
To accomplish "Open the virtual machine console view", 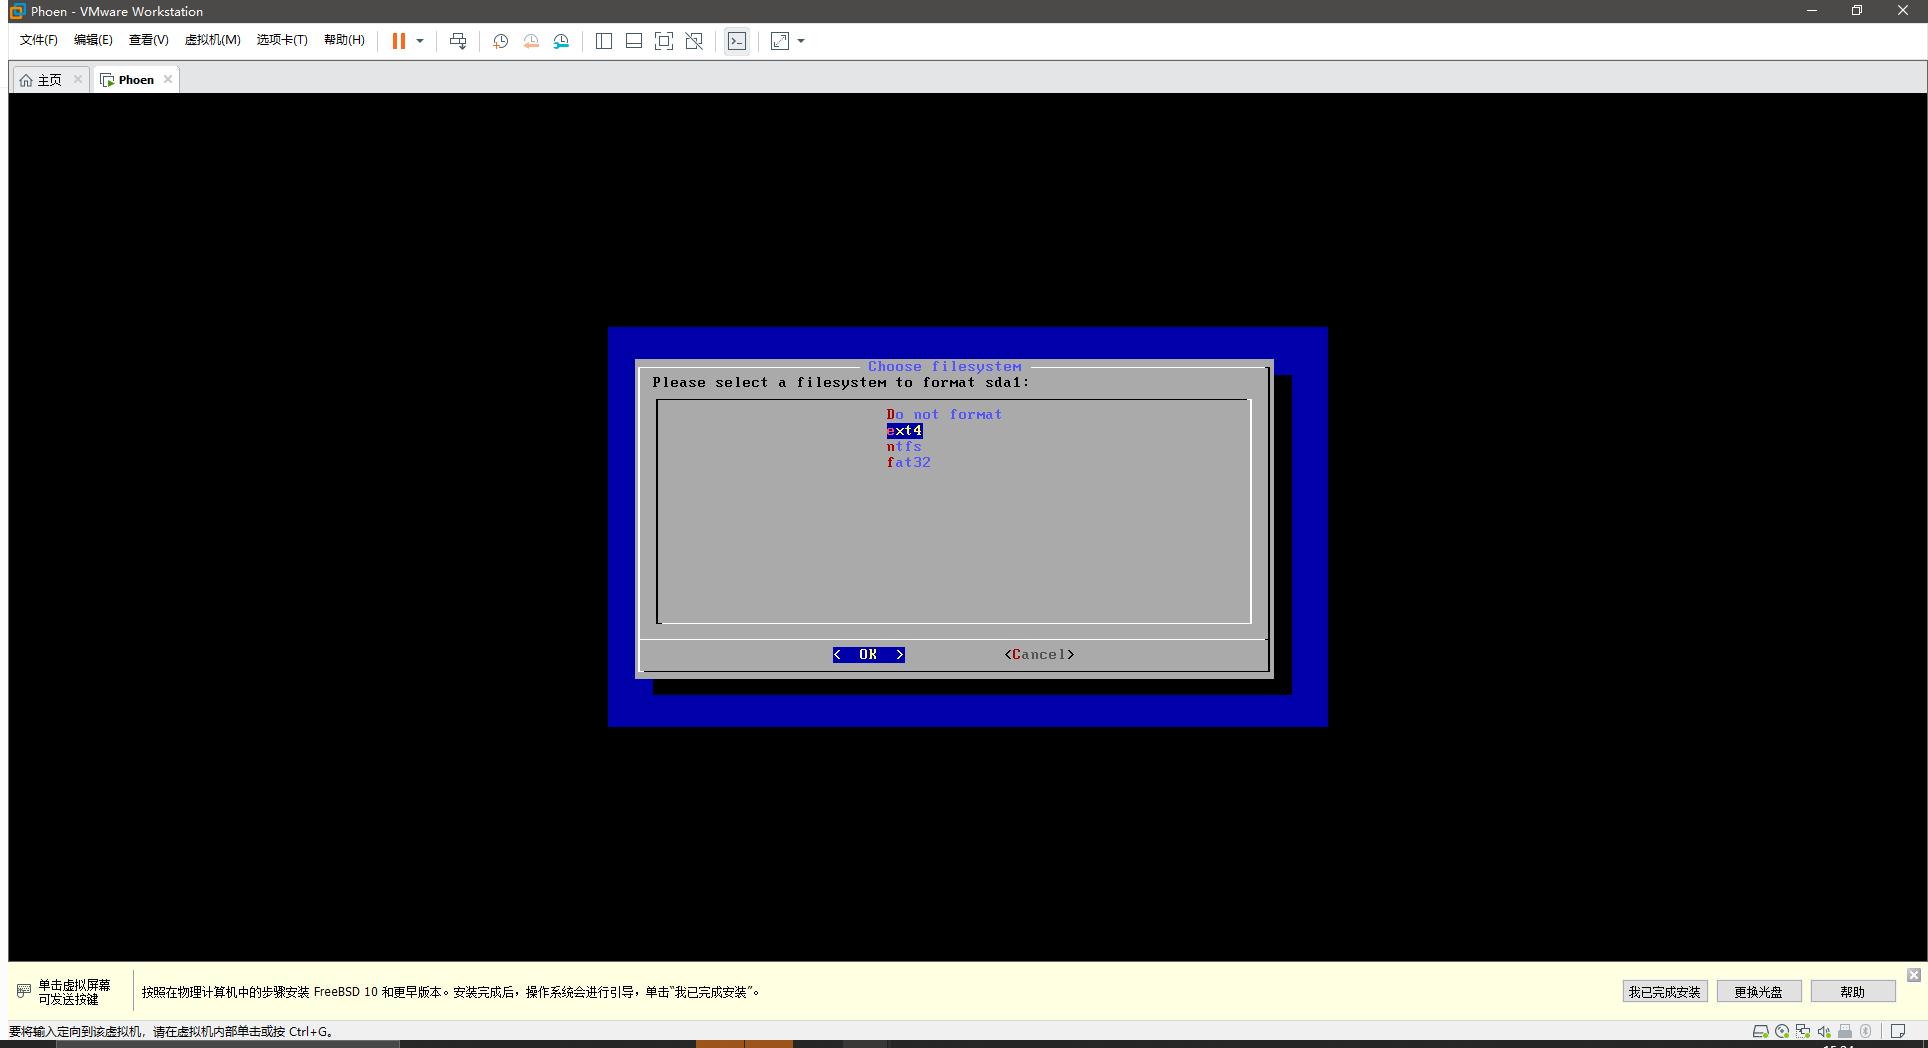I will click(x=737, y=41).
